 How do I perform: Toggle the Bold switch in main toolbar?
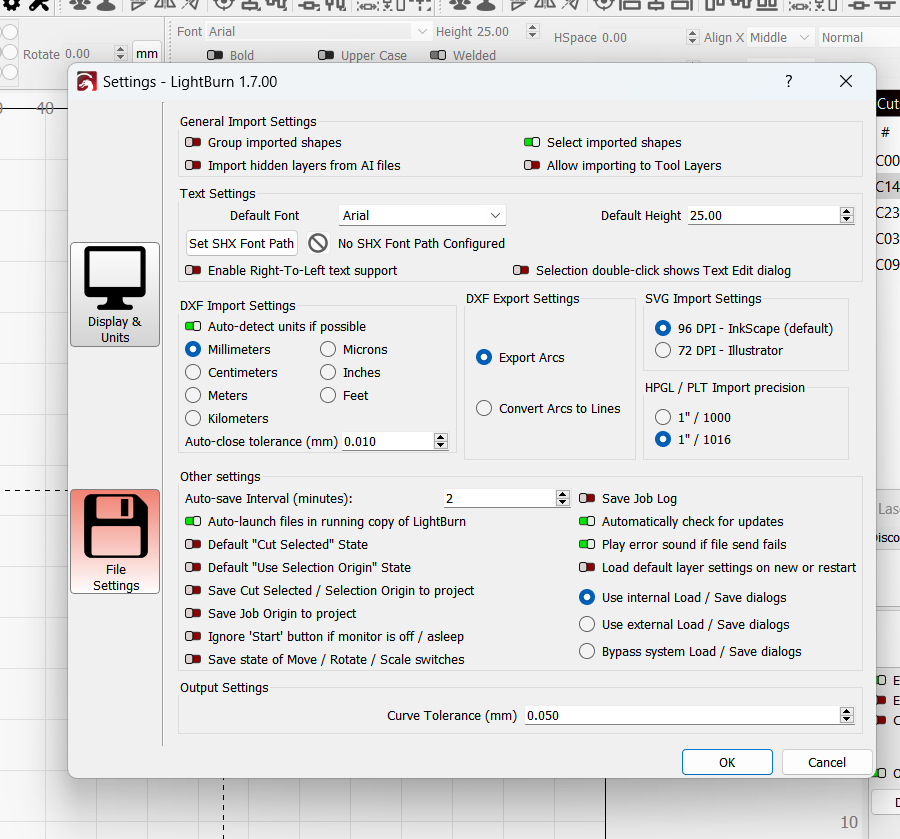click(215, 55)
